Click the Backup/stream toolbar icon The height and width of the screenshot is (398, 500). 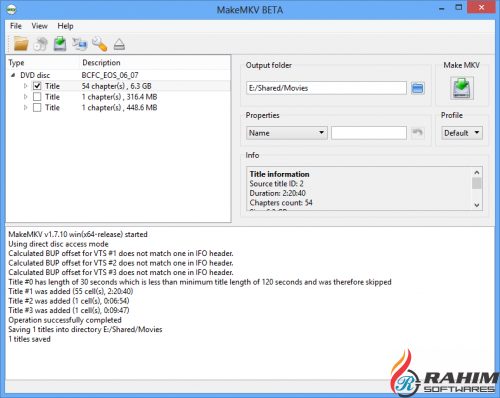80,44
